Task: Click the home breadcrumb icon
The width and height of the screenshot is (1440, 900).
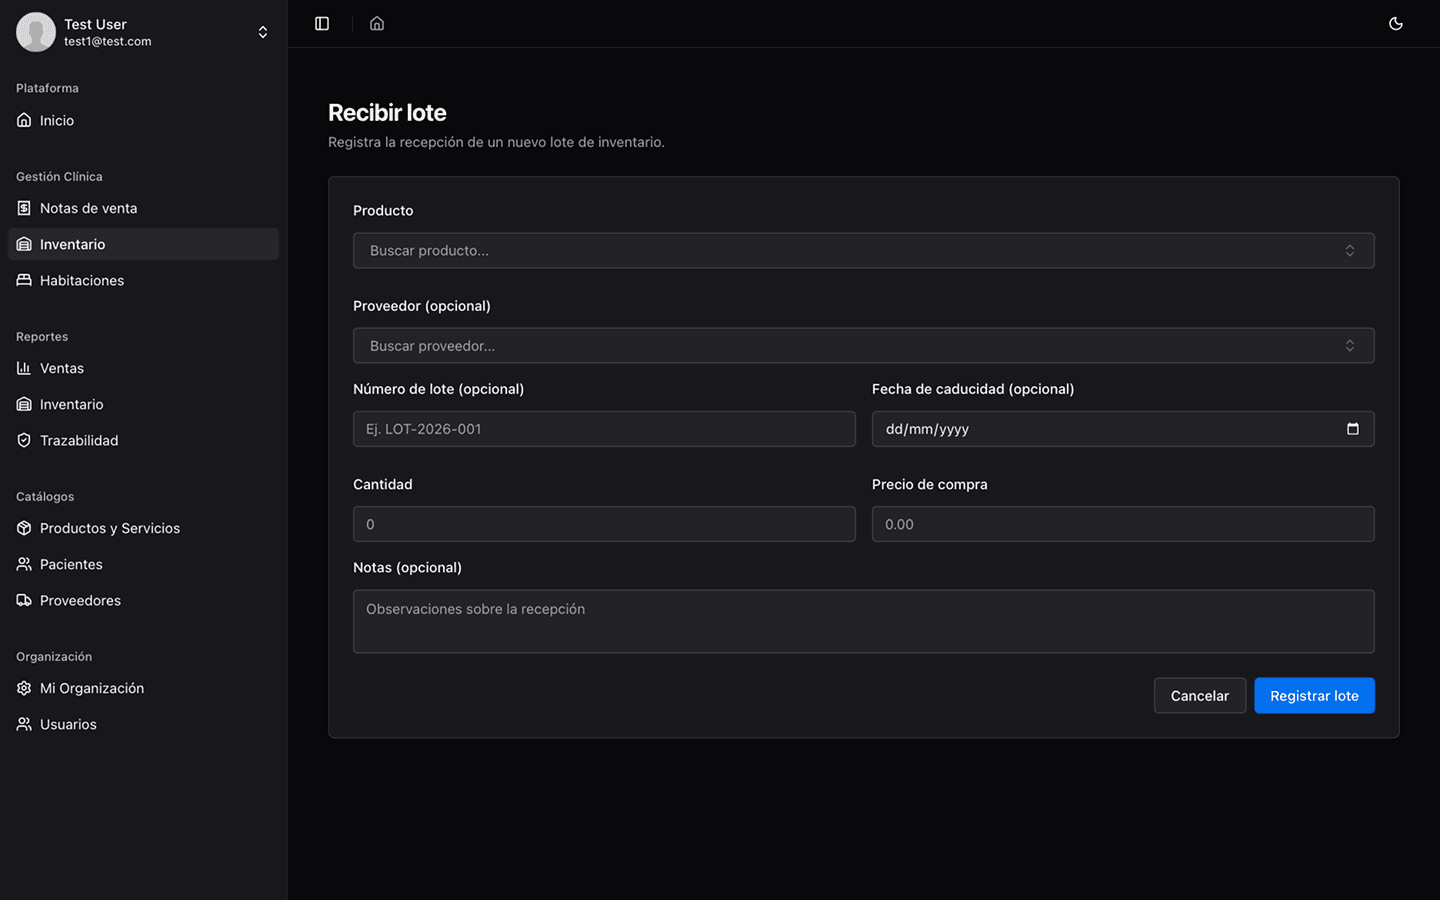Action: [377, 24]
